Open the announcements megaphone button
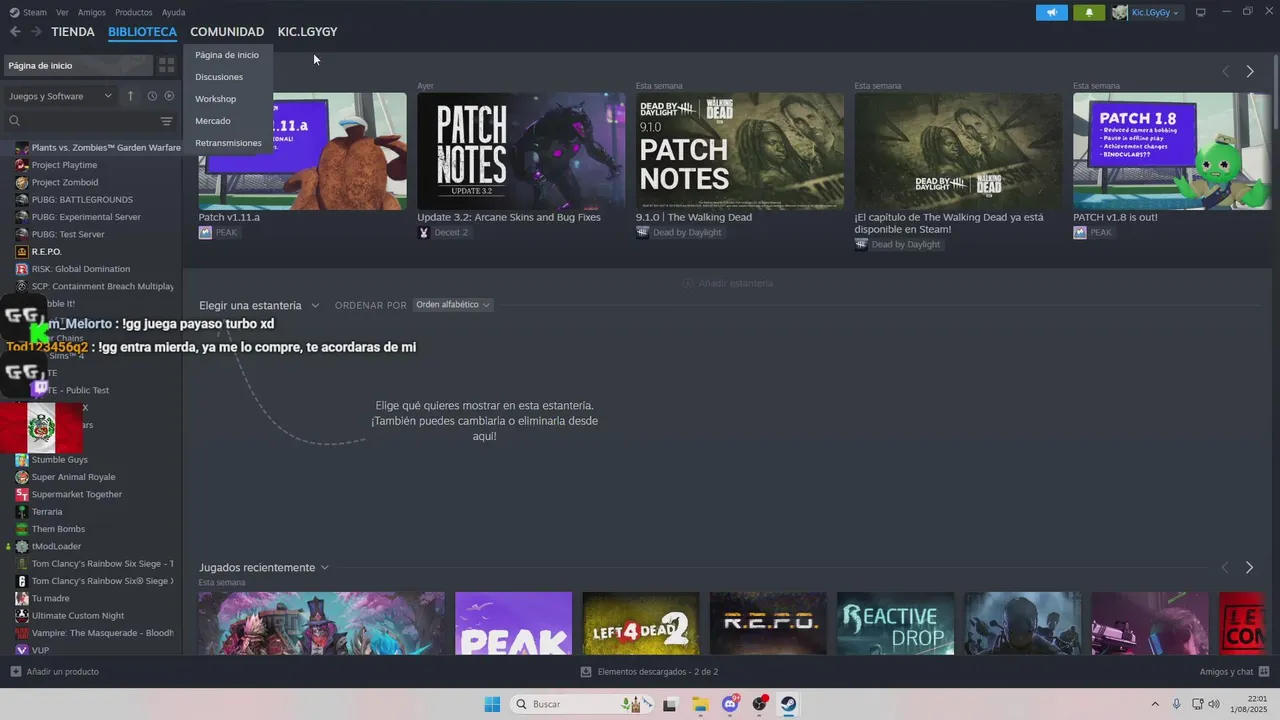 pos(1051,12)
